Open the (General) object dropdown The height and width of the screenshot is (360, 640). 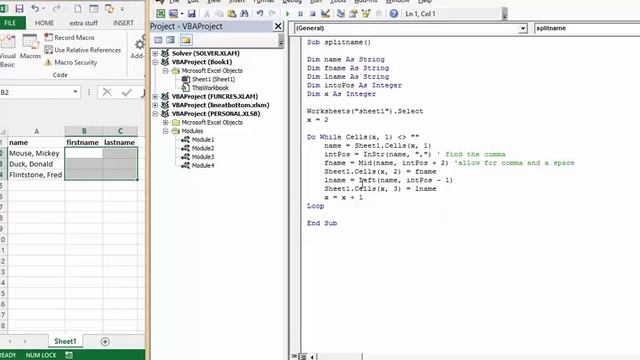[522, 28]
